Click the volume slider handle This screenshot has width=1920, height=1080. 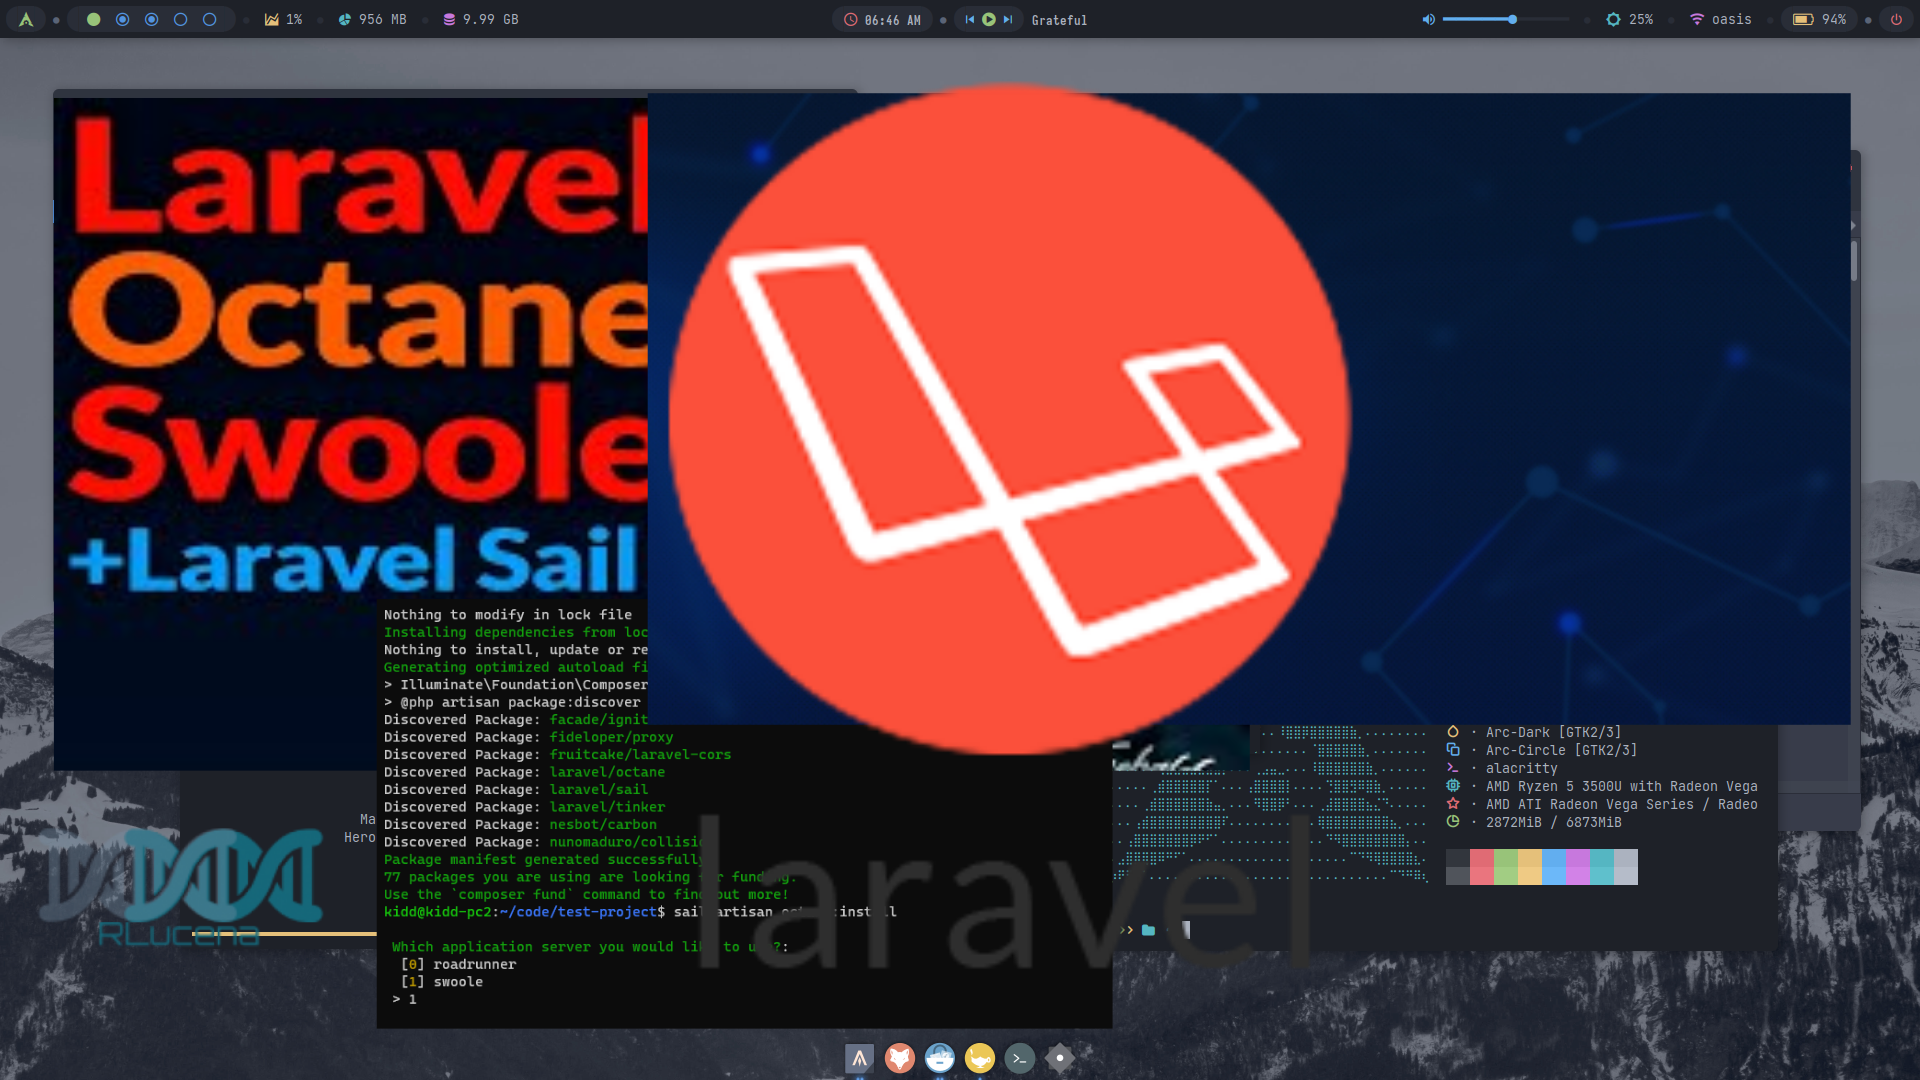tap(1512, 19)
